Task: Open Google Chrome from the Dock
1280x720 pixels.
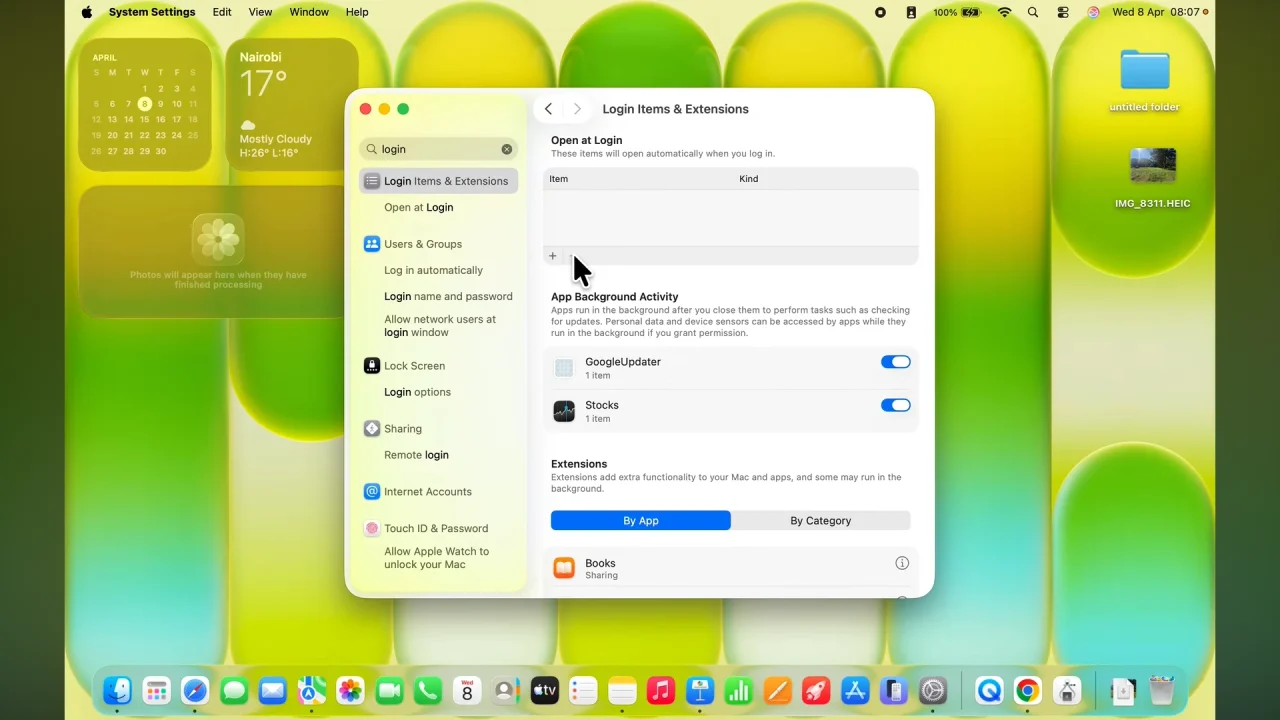Action: tap(1027, 690)
